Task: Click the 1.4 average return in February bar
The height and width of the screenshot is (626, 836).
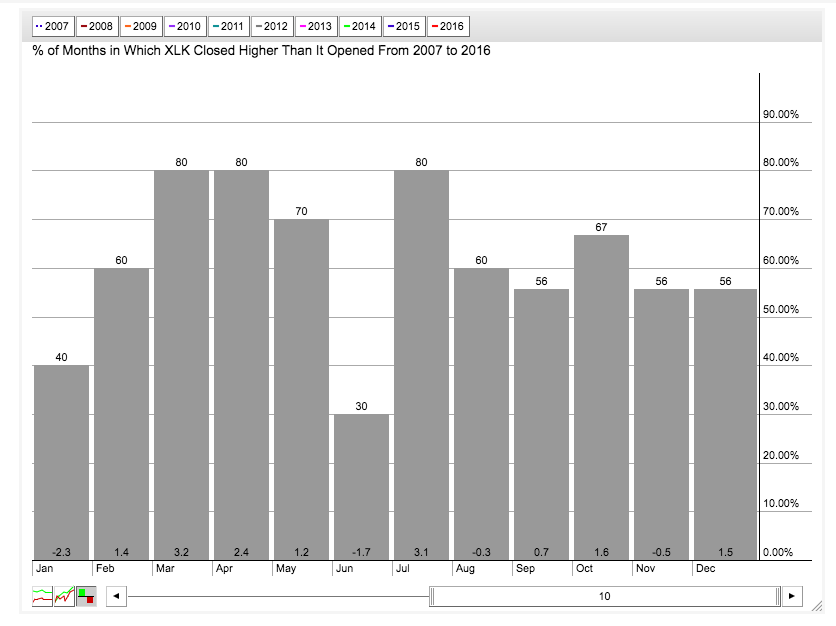Action: point(122,552)
